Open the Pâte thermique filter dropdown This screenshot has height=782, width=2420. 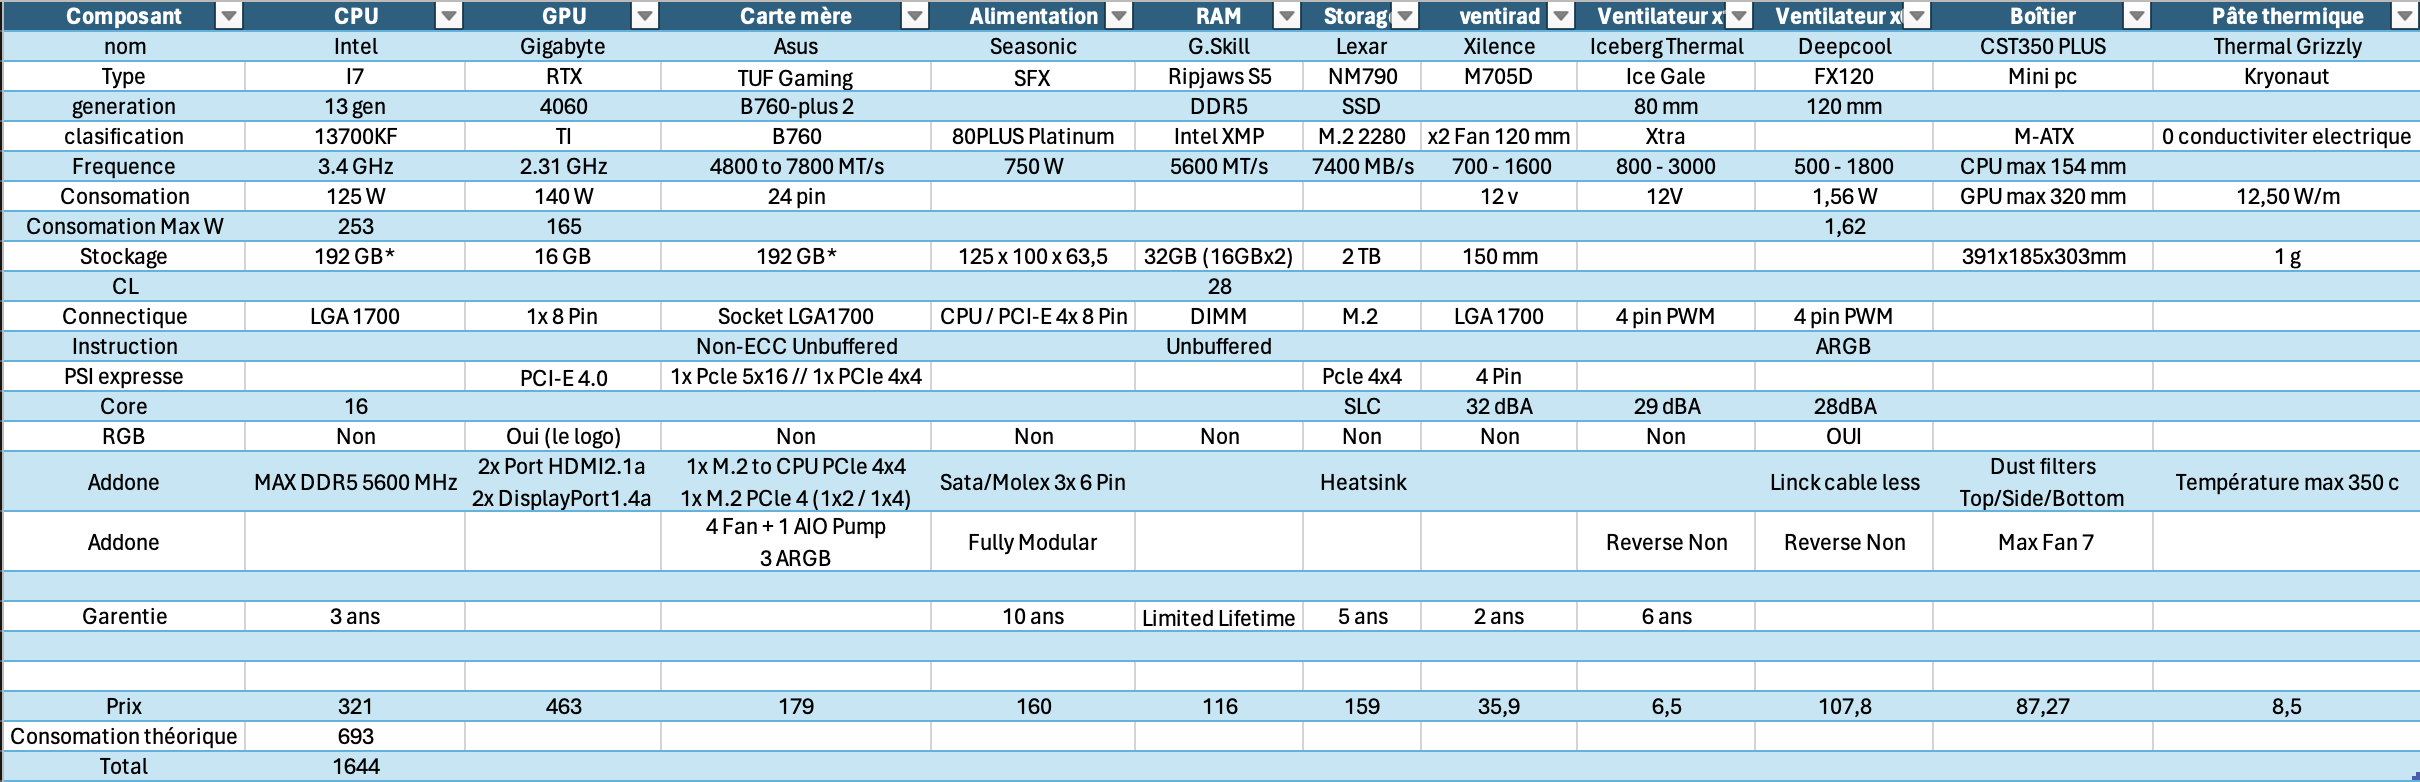click(x=2404, y=16)
